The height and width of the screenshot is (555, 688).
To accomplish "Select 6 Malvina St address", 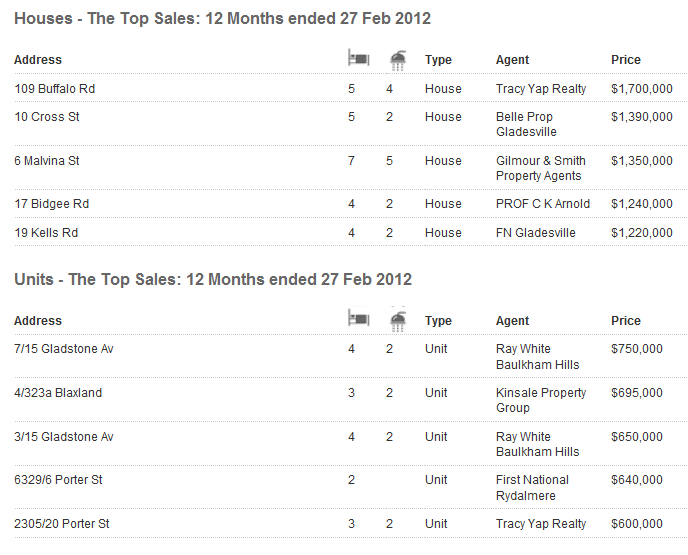I will tap(47, 161).
